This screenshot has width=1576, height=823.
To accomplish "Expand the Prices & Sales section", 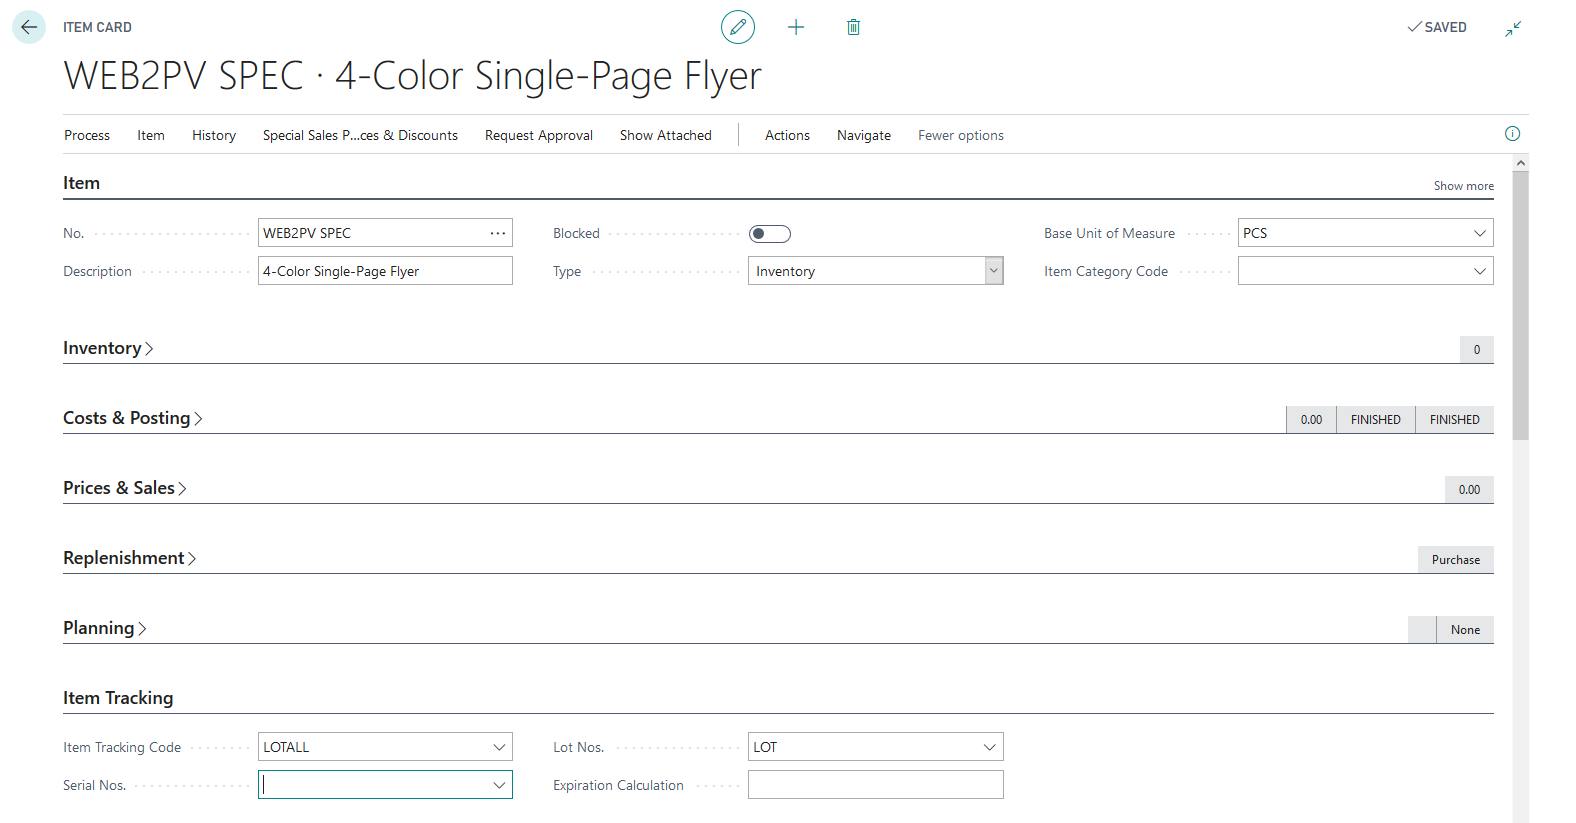I will (x=125, y=488).
